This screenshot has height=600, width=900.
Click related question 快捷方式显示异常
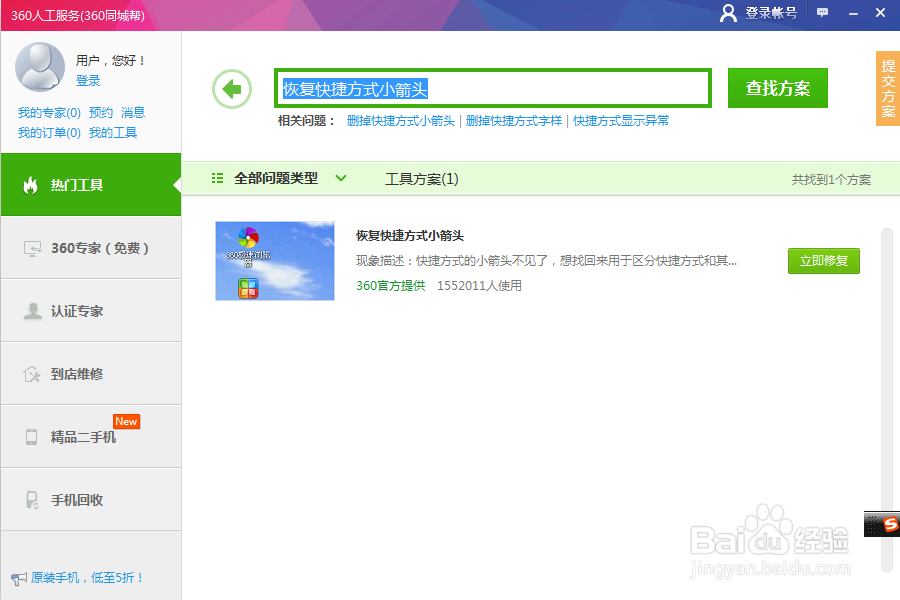621,121
